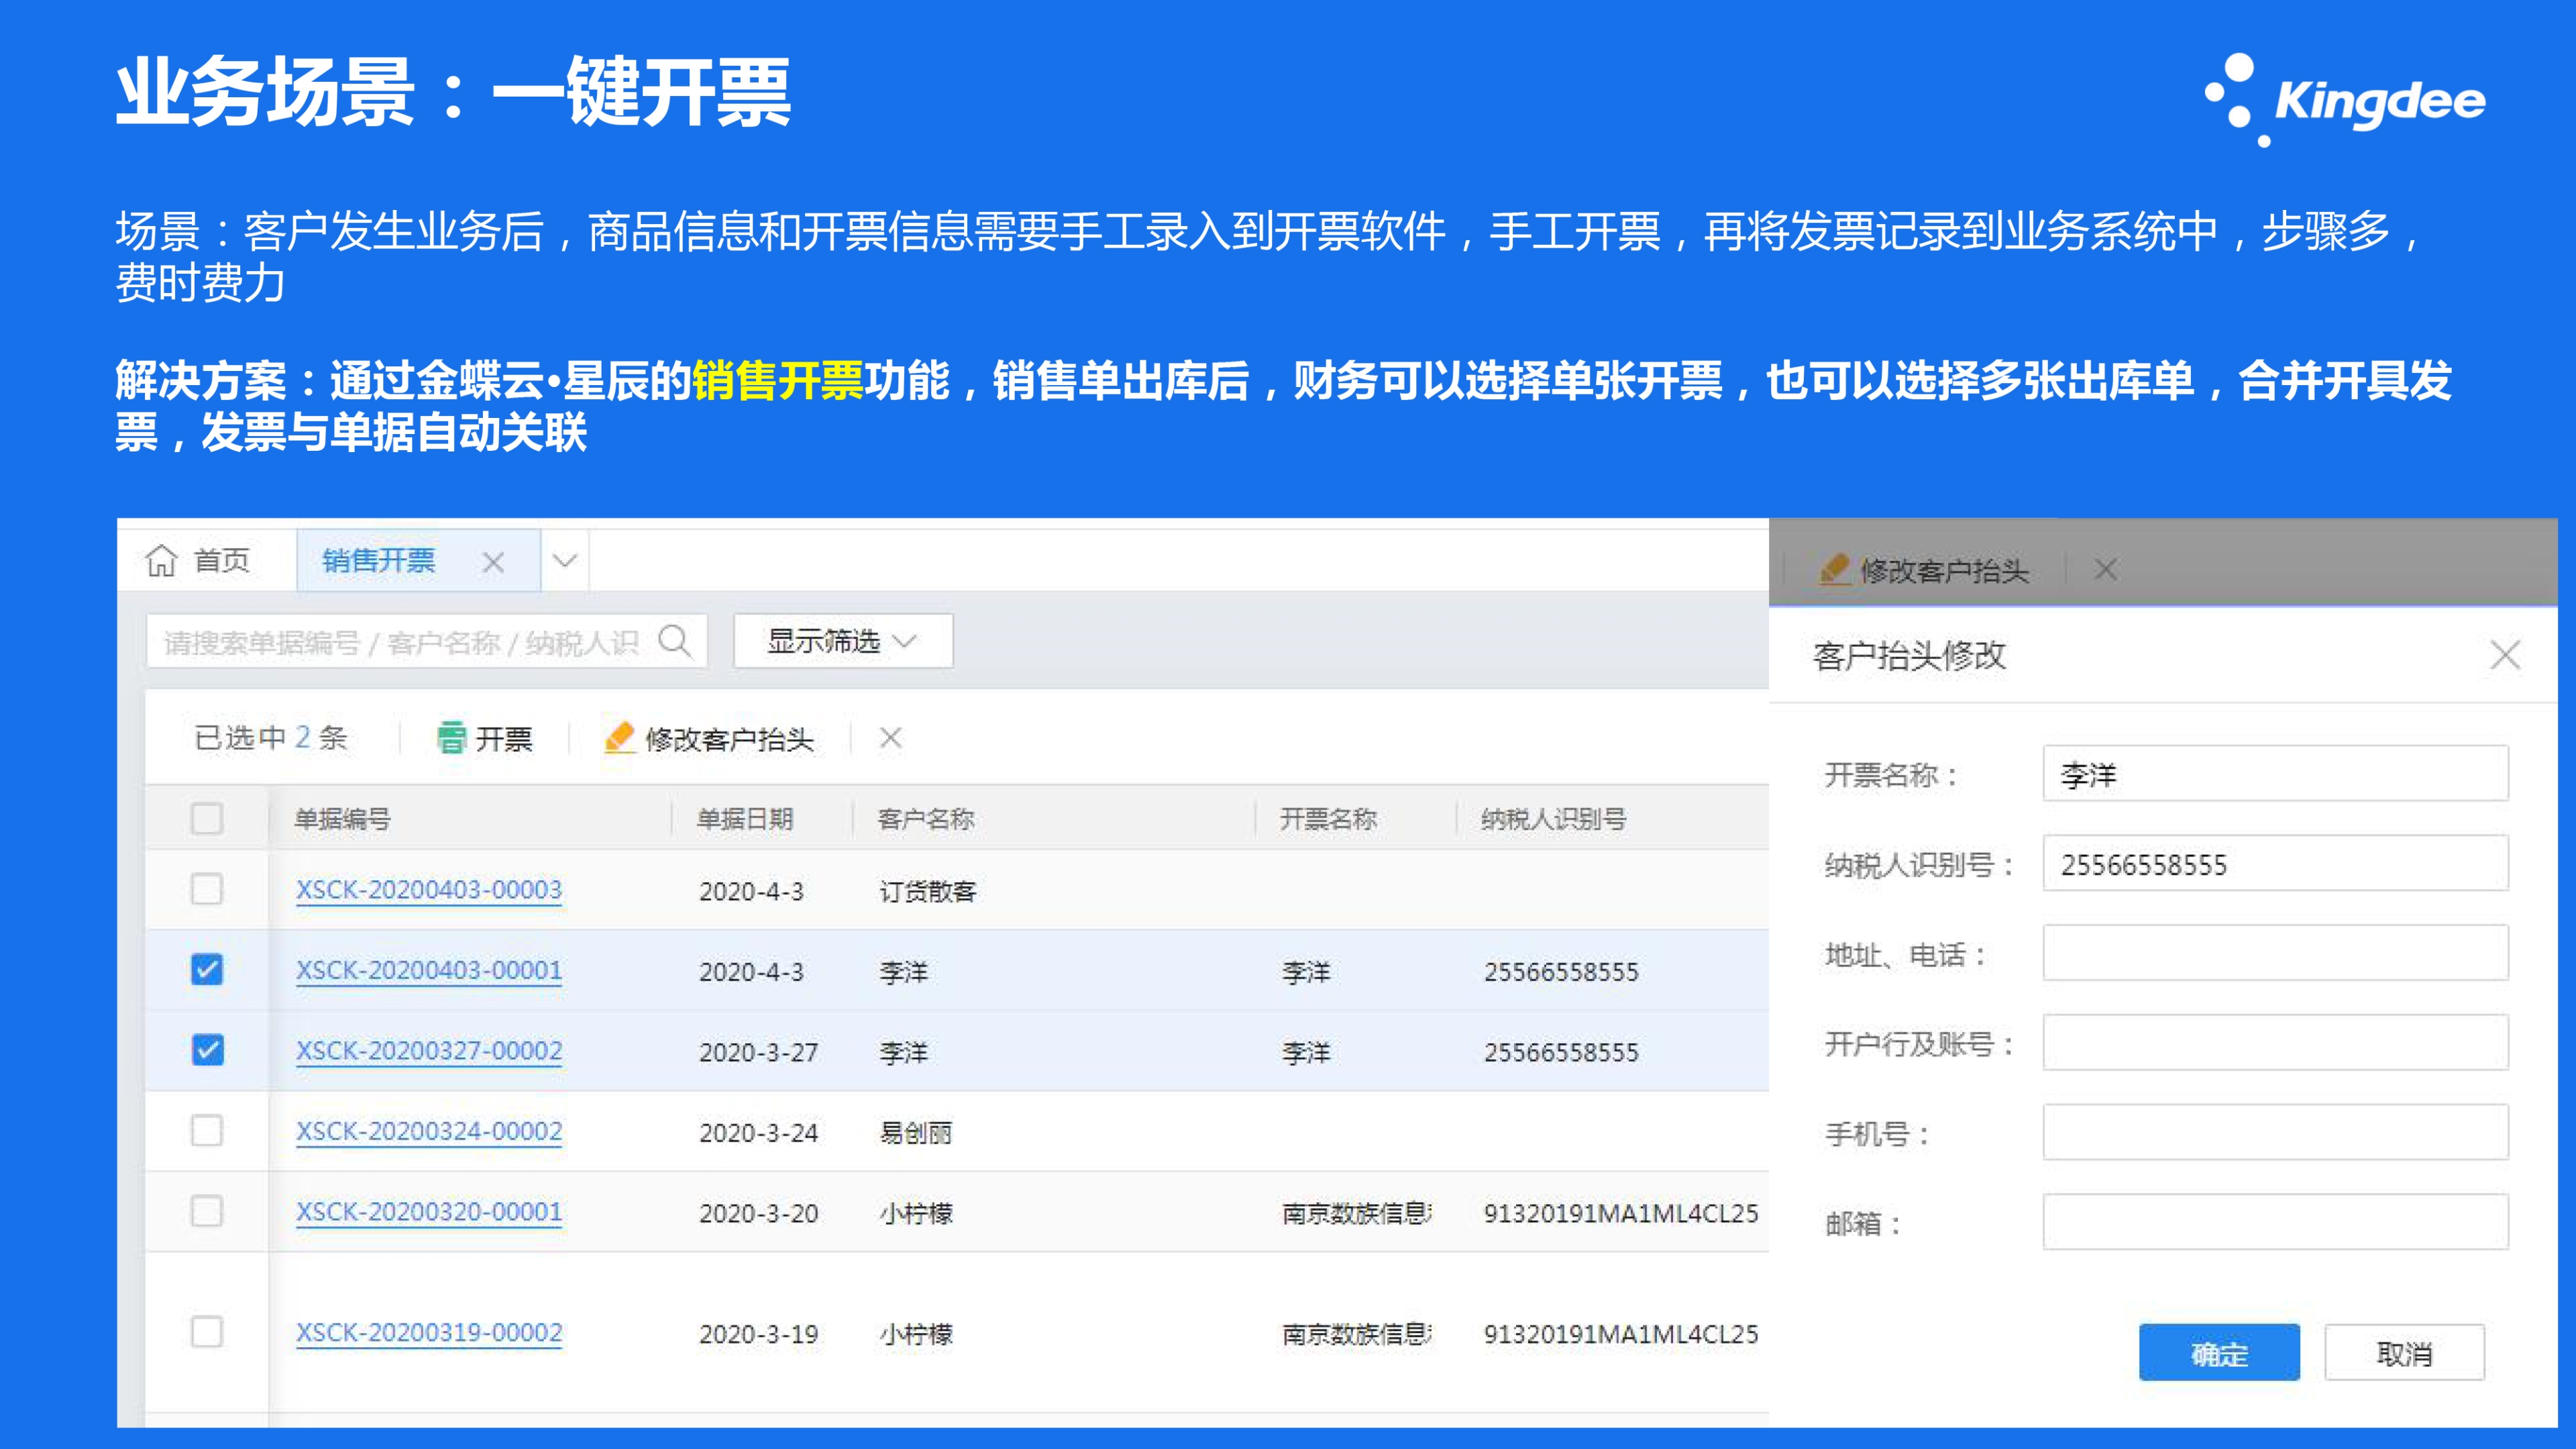
Task: Dismiss the selection bar with the X icon
Action: pyautogui.click(x=890, y=738)
